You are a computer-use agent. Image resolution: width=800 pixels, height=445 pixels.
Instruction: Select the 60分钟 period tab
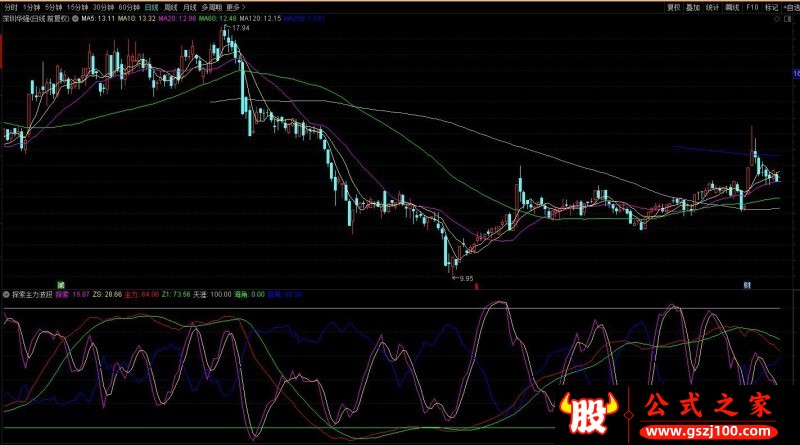129,7
